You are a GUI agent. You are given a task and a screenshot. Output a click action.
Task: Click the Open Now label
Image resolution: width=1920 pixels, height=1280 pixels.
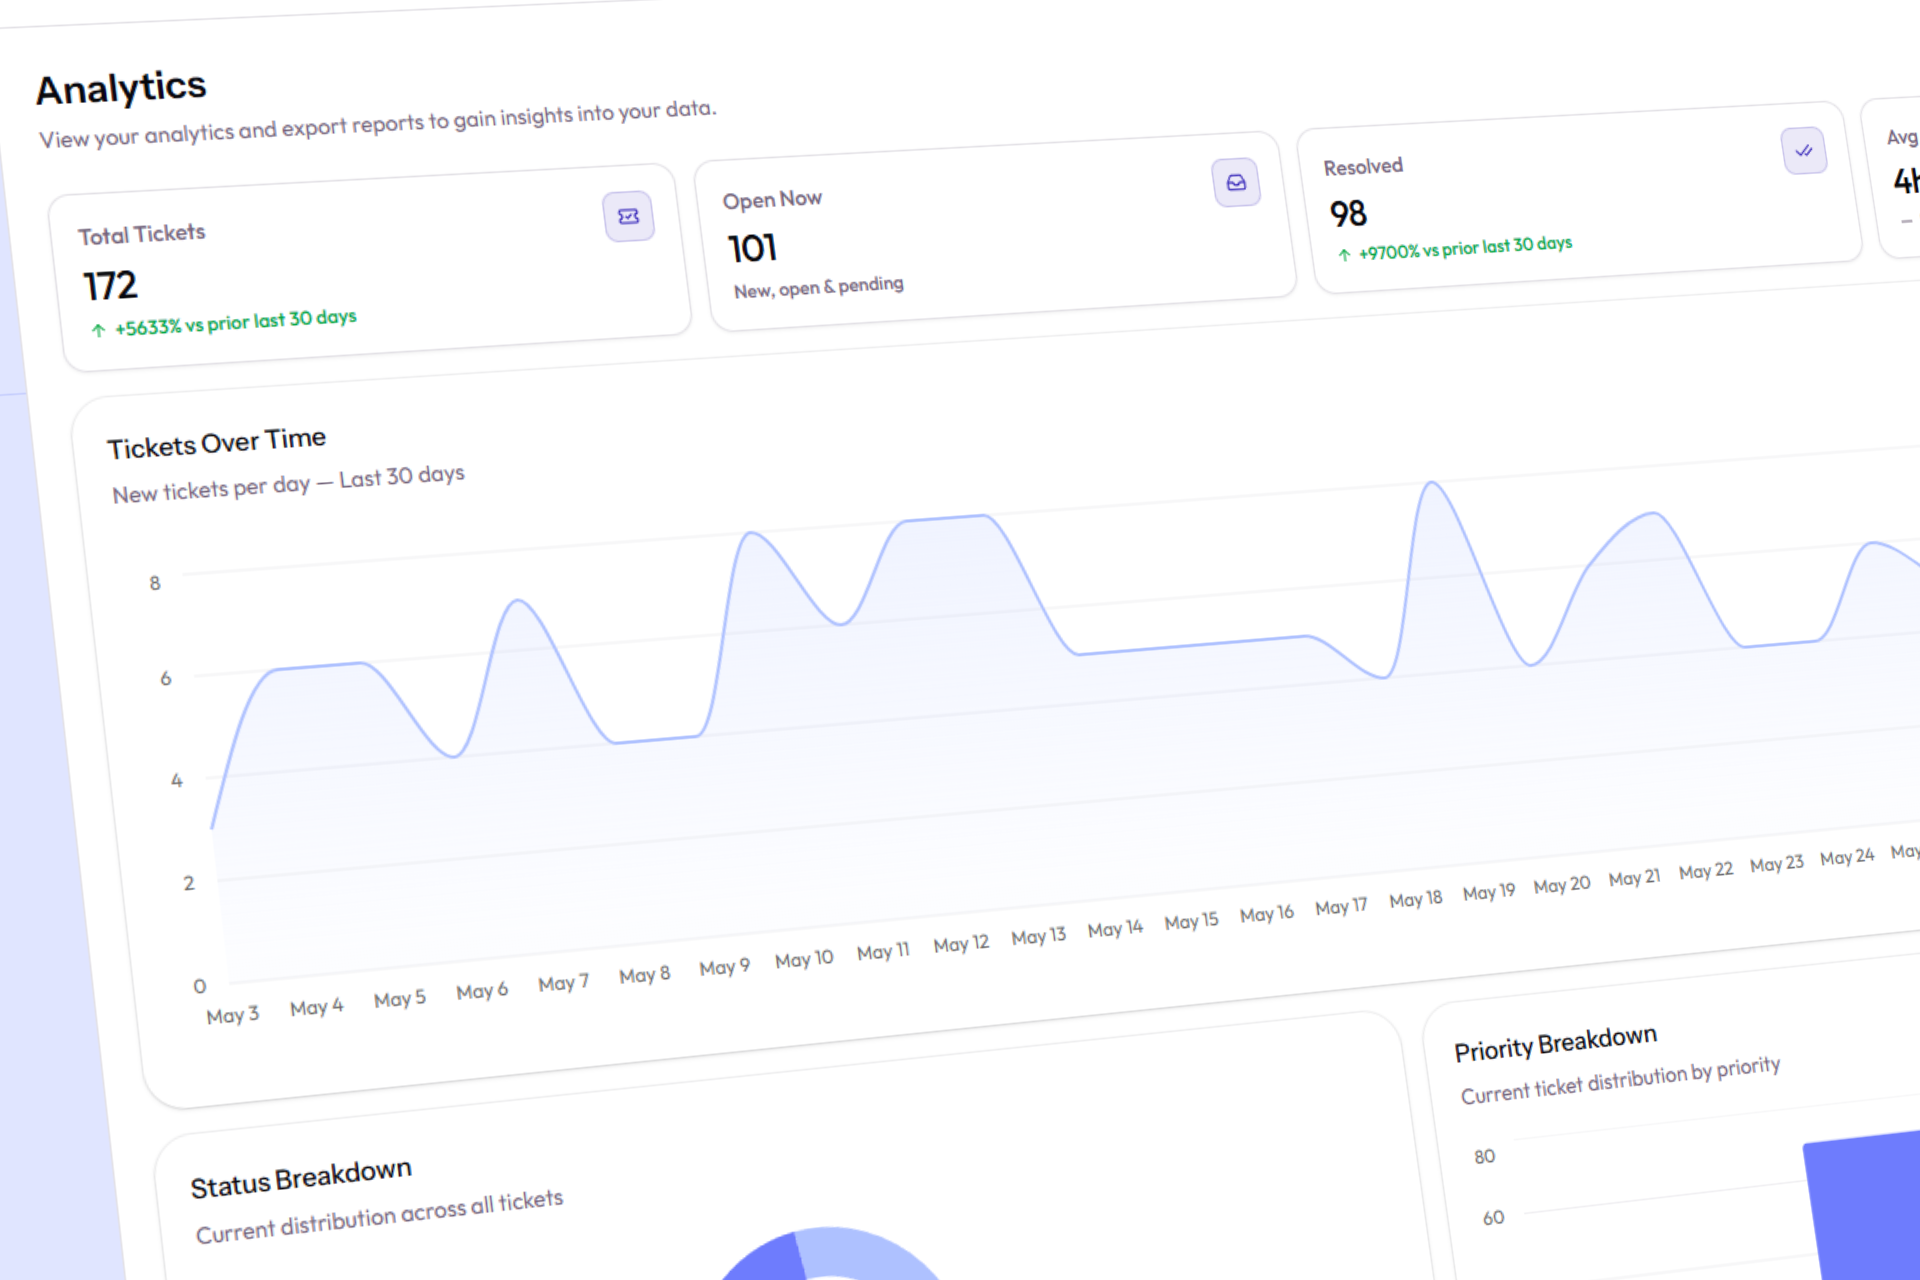coord(772,200)
